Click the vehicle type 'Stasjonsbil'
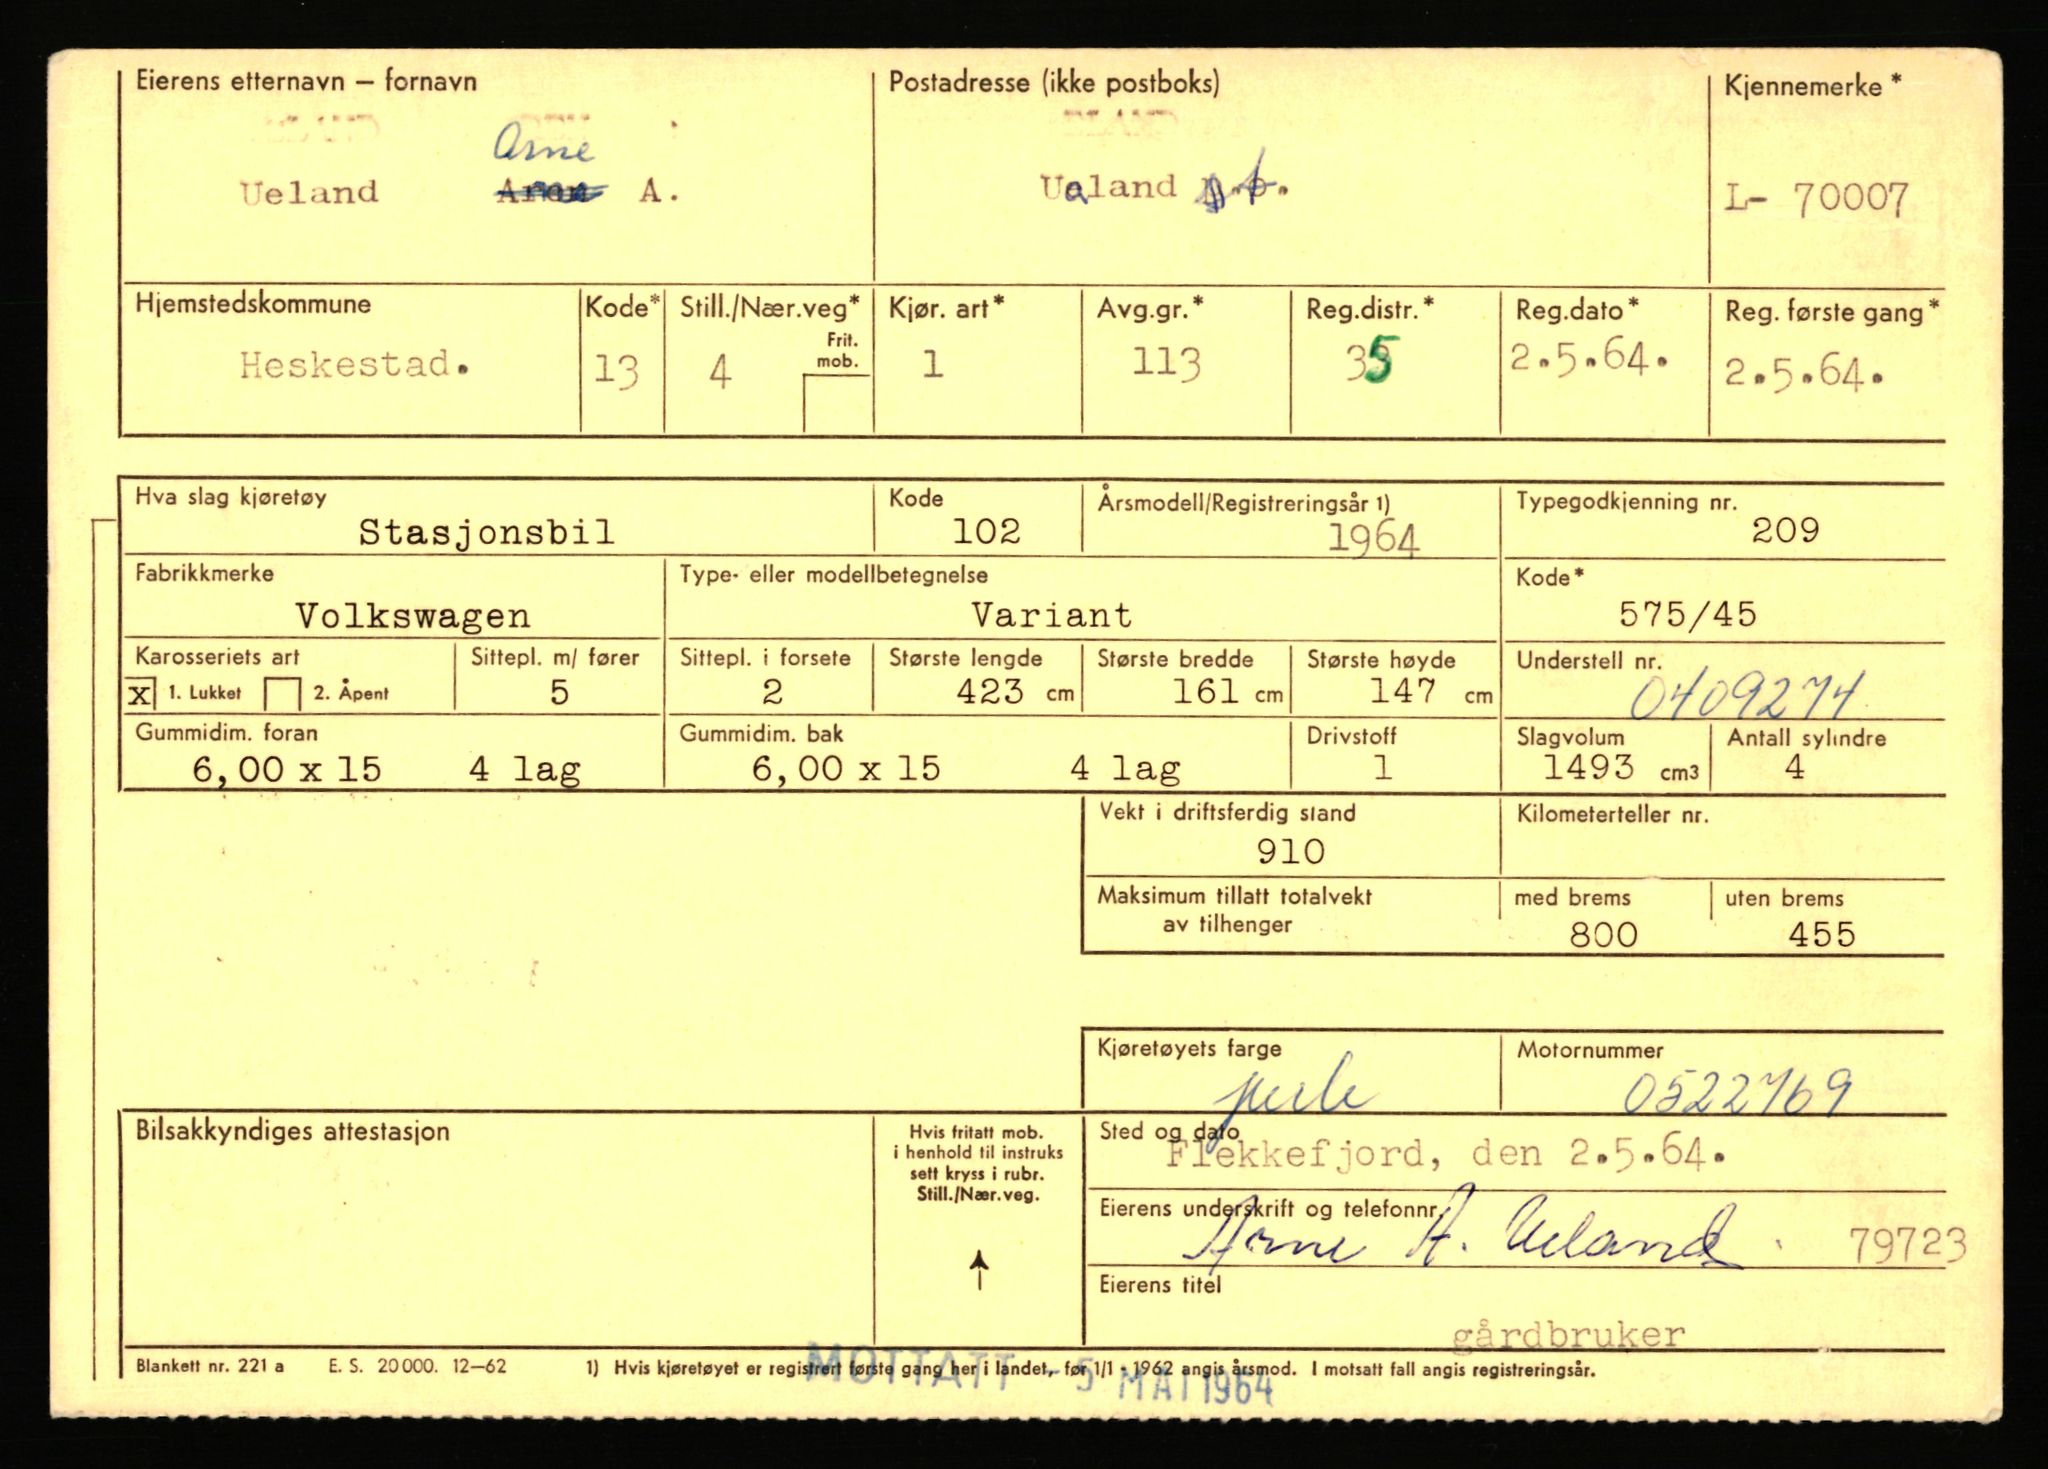This screenshot has height=1469, width=2048. [487, 532]
